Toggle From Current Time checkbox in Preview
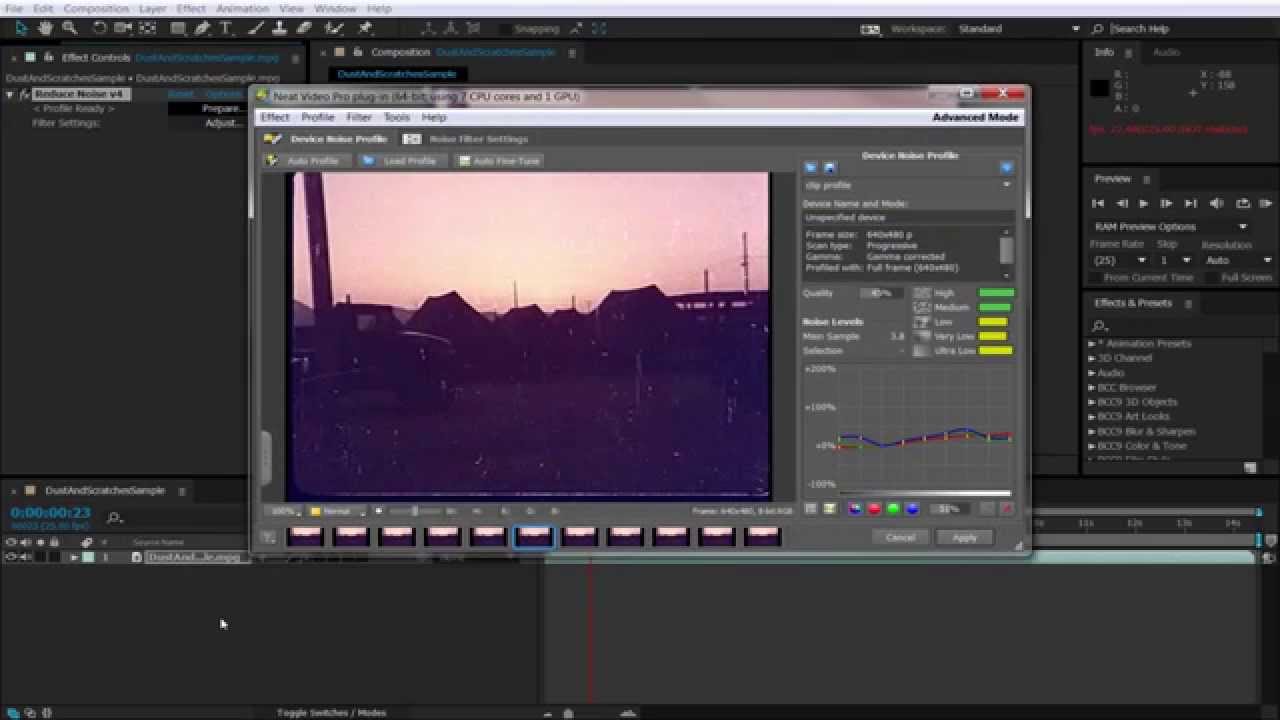The height and width of the screenshot is (720, 1280). click(x=1096, y=277)
